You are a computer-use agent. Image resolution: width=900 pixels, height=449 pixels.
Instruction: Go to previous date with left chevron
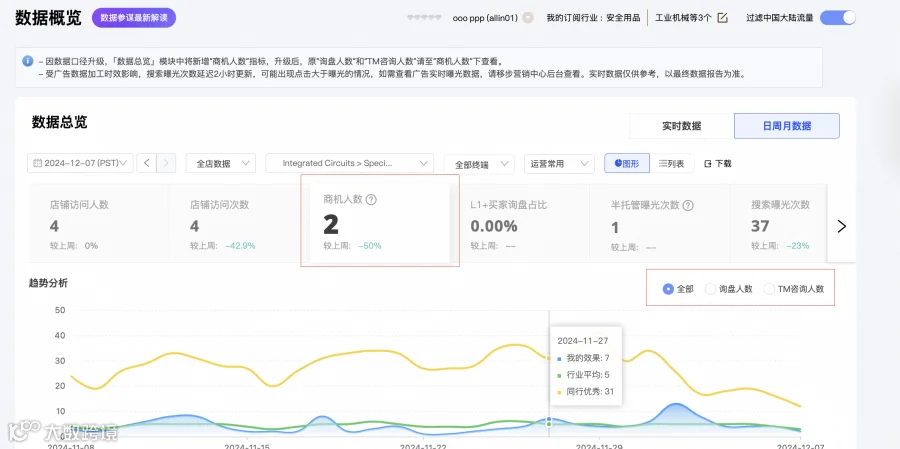pyautogui.click(x=146, y=163)
